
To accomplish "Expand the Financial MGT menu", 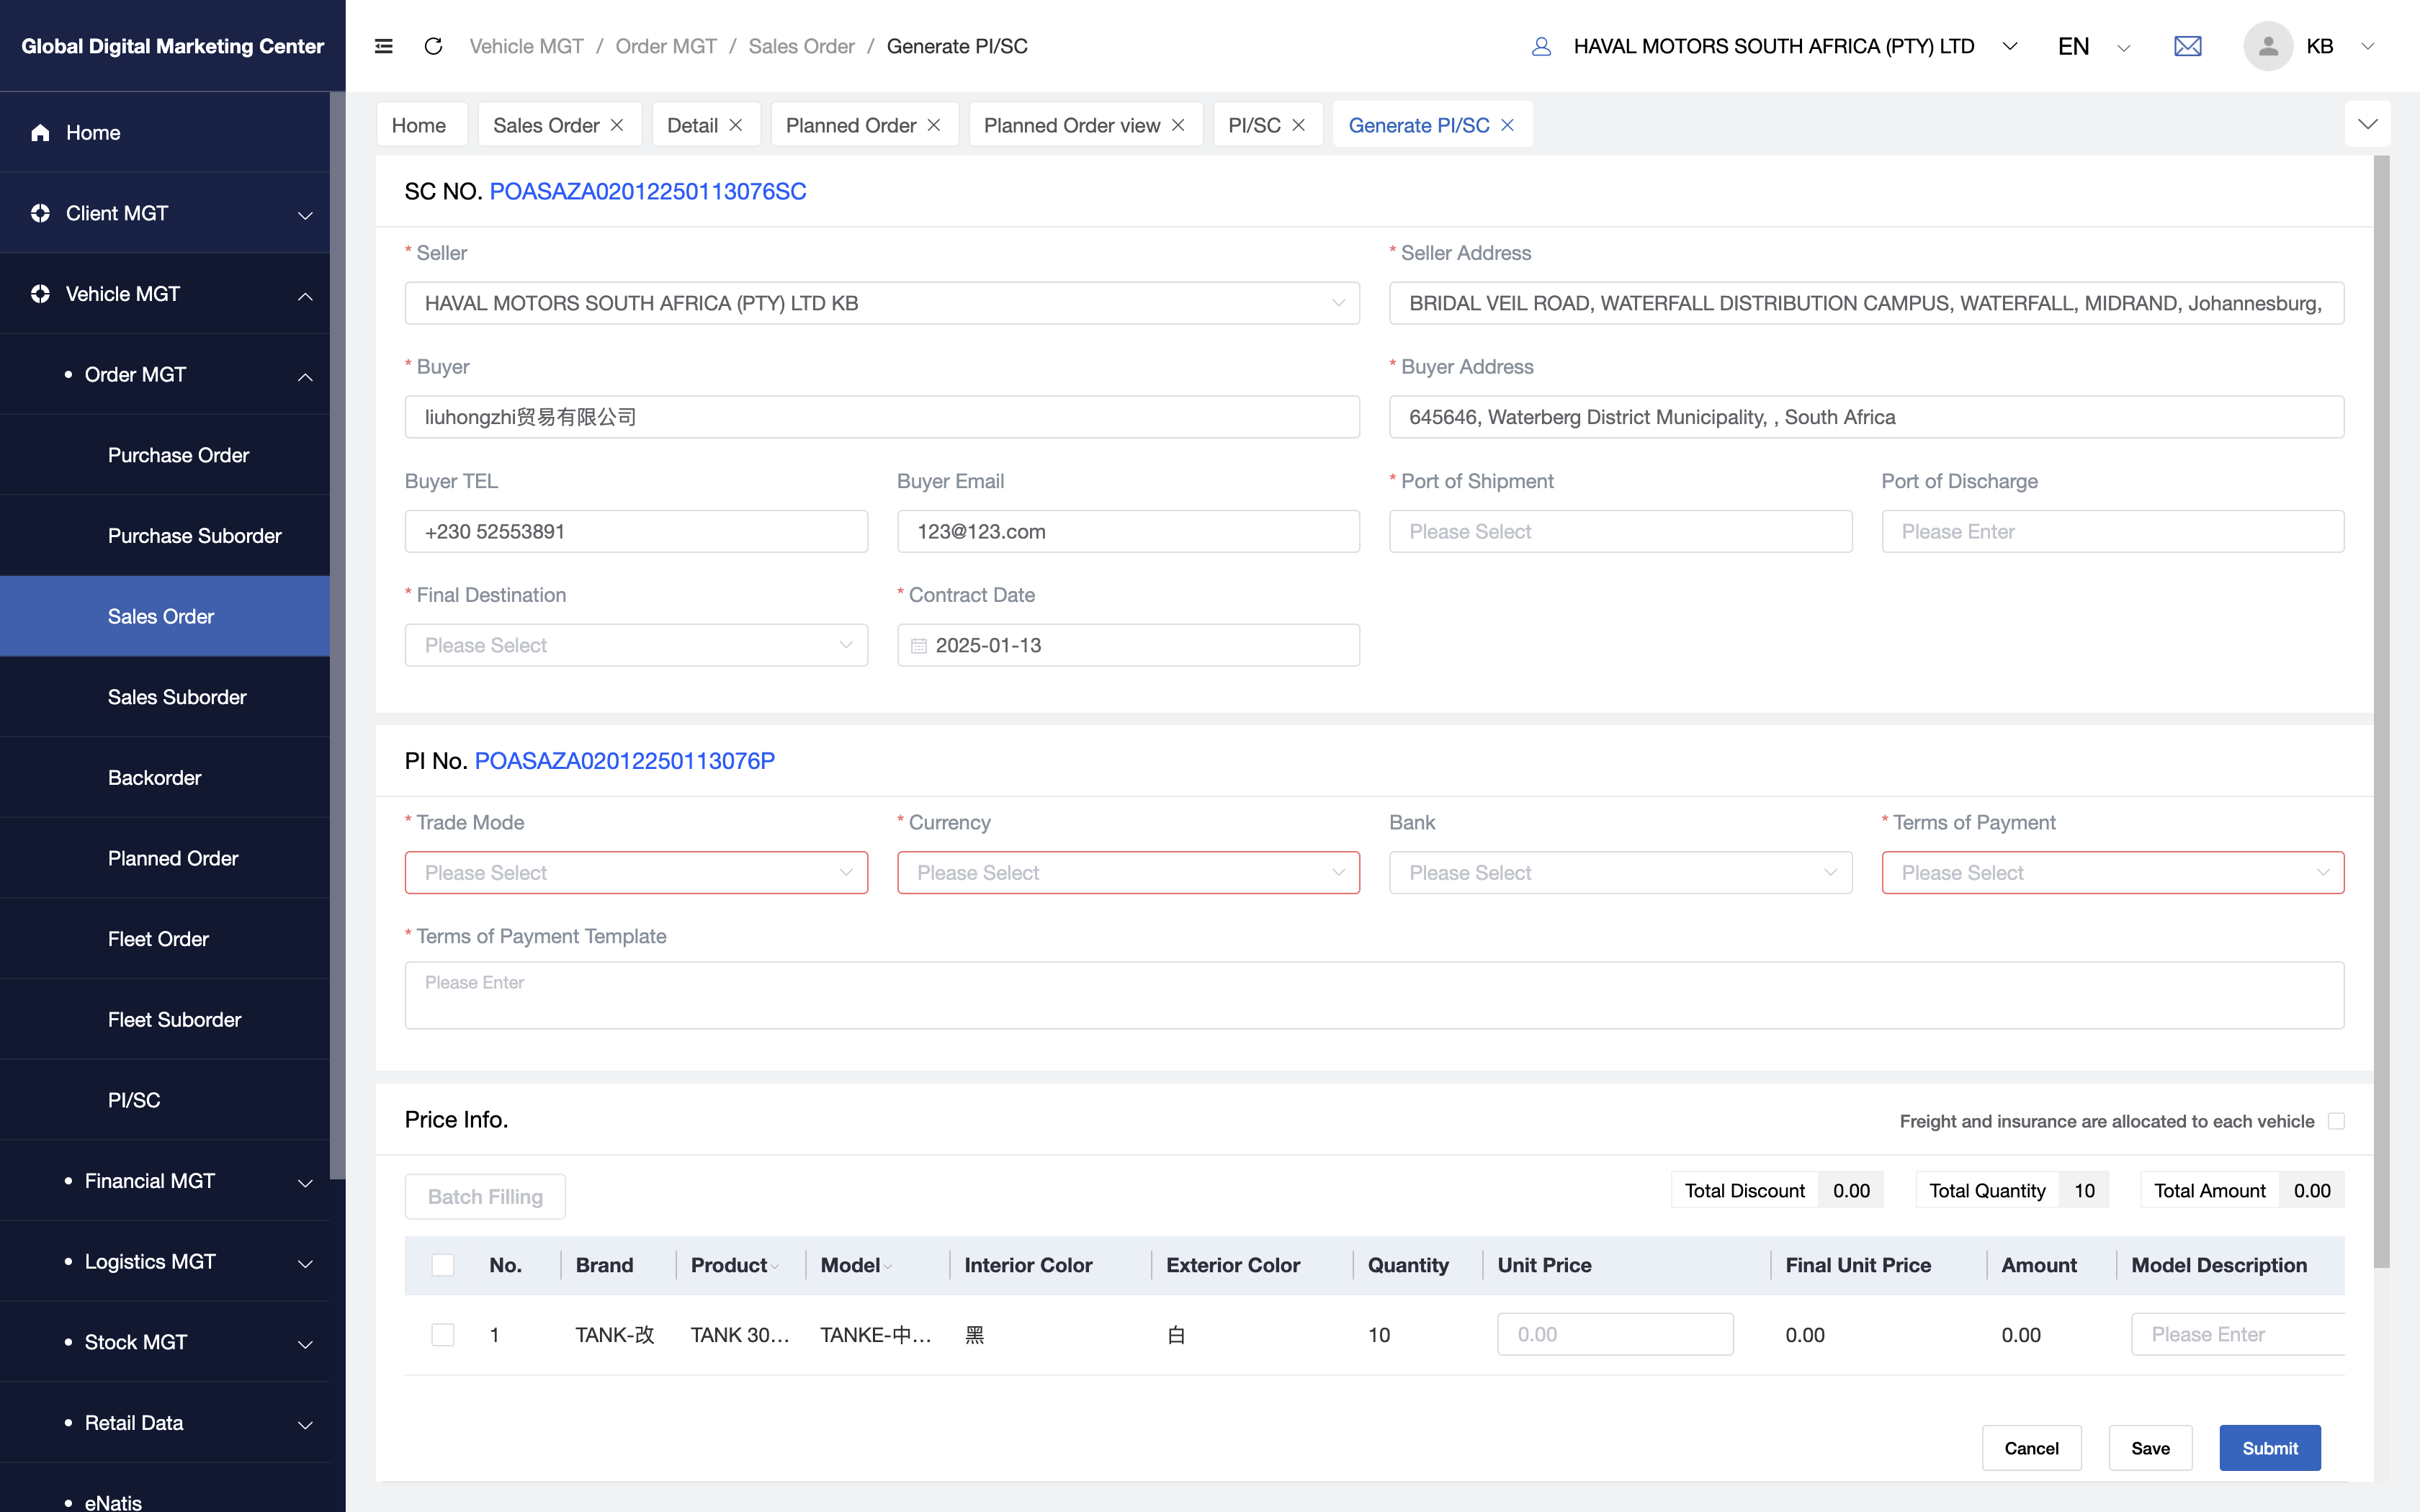I will 189,1181.
